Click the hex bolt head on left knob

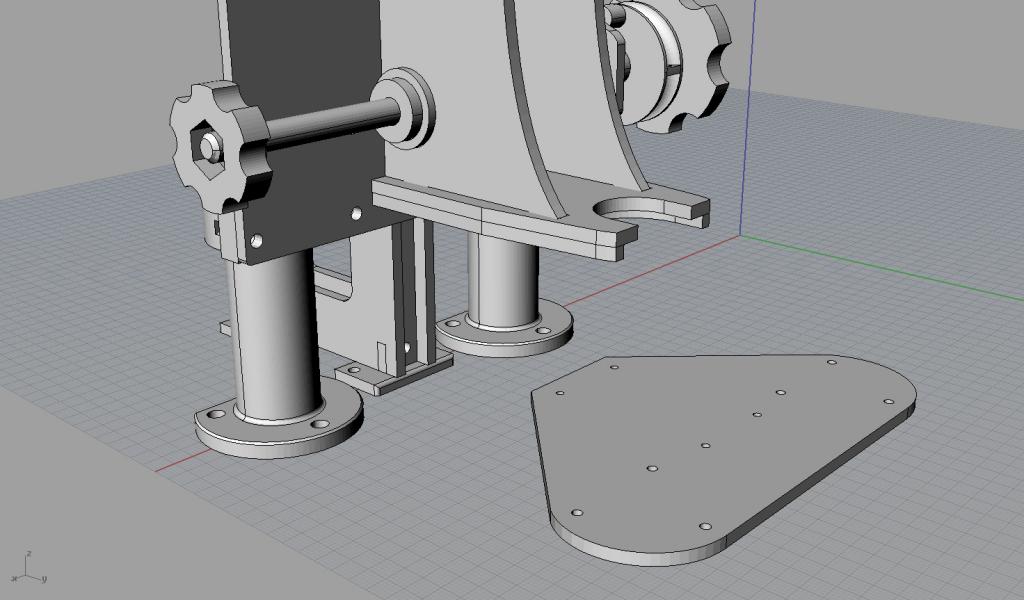coord(208,147)
